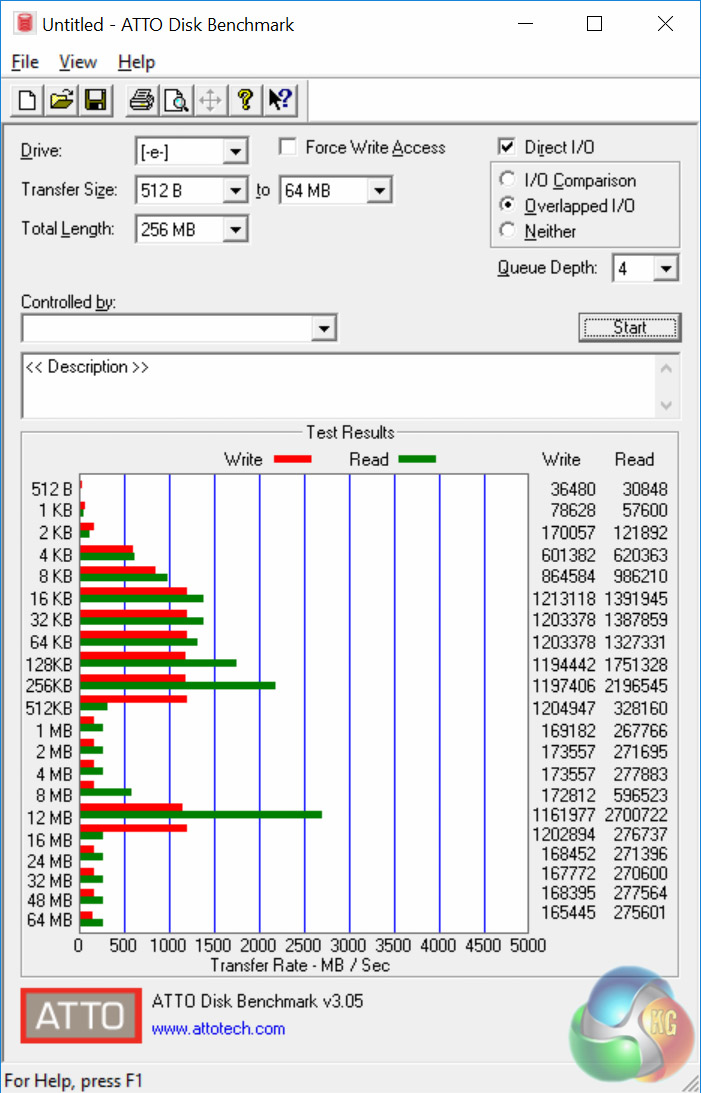Click the Start button
This screenshot has width=701, height=1093.
tap(629, 327)
